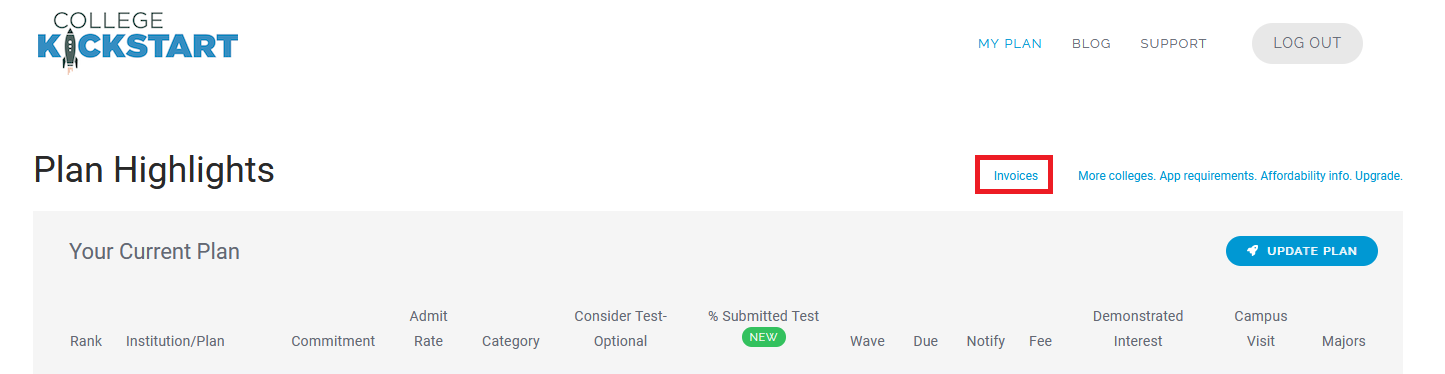Click the Demonstrated Interest column header
1445x374 pixels.
pos(1138,328)
